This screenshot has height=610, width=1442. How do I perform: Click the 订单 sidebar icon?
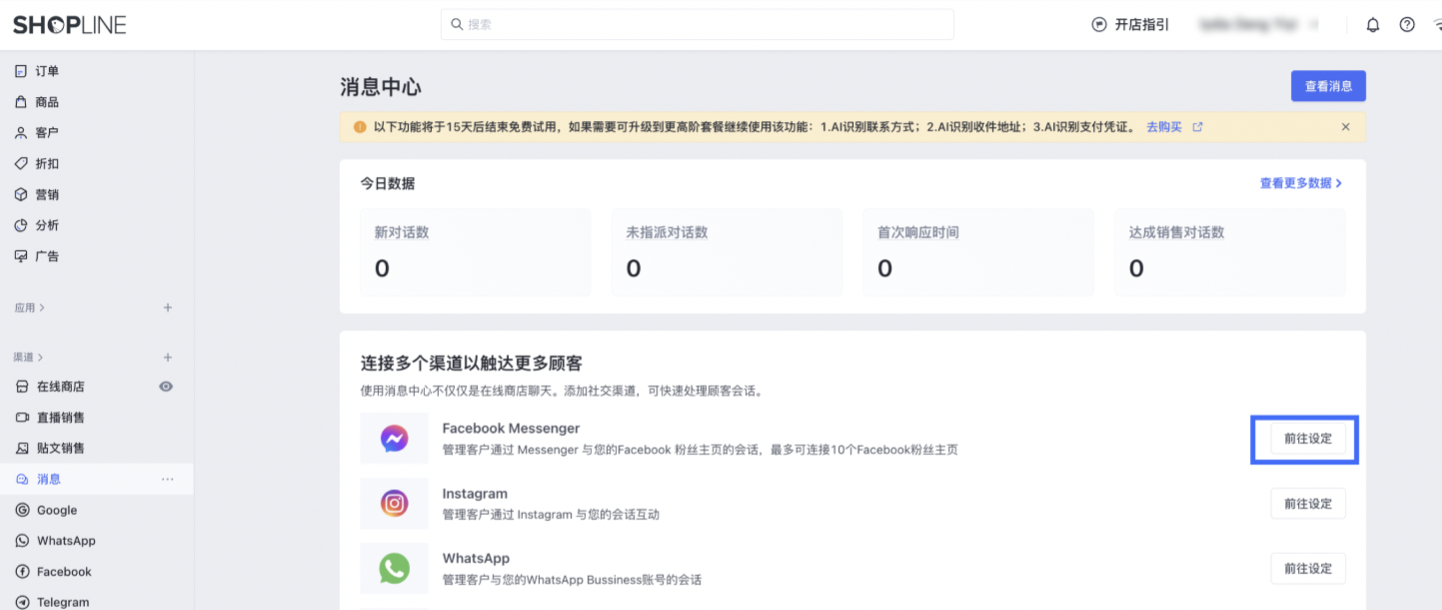pos(21,71)
